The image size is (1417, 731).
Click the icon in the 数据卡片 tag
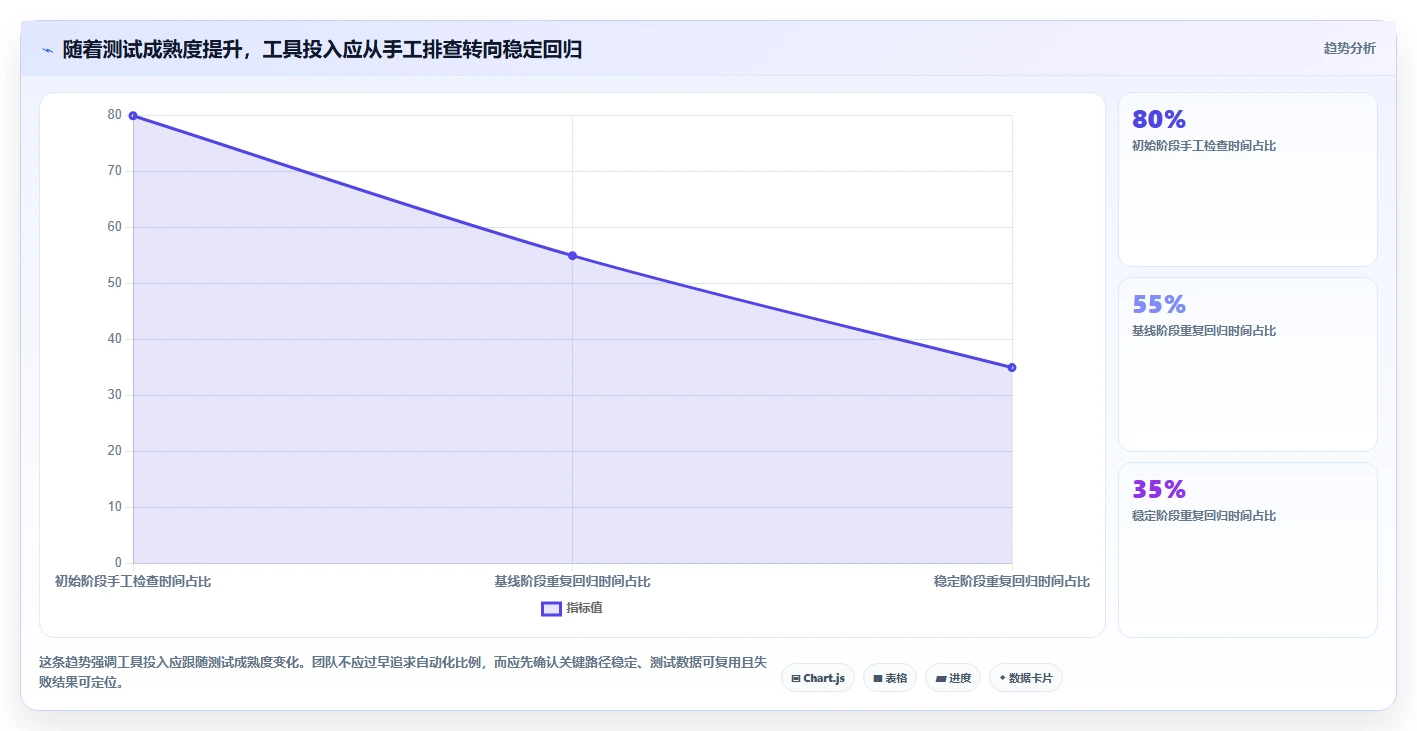point(1002,678)
